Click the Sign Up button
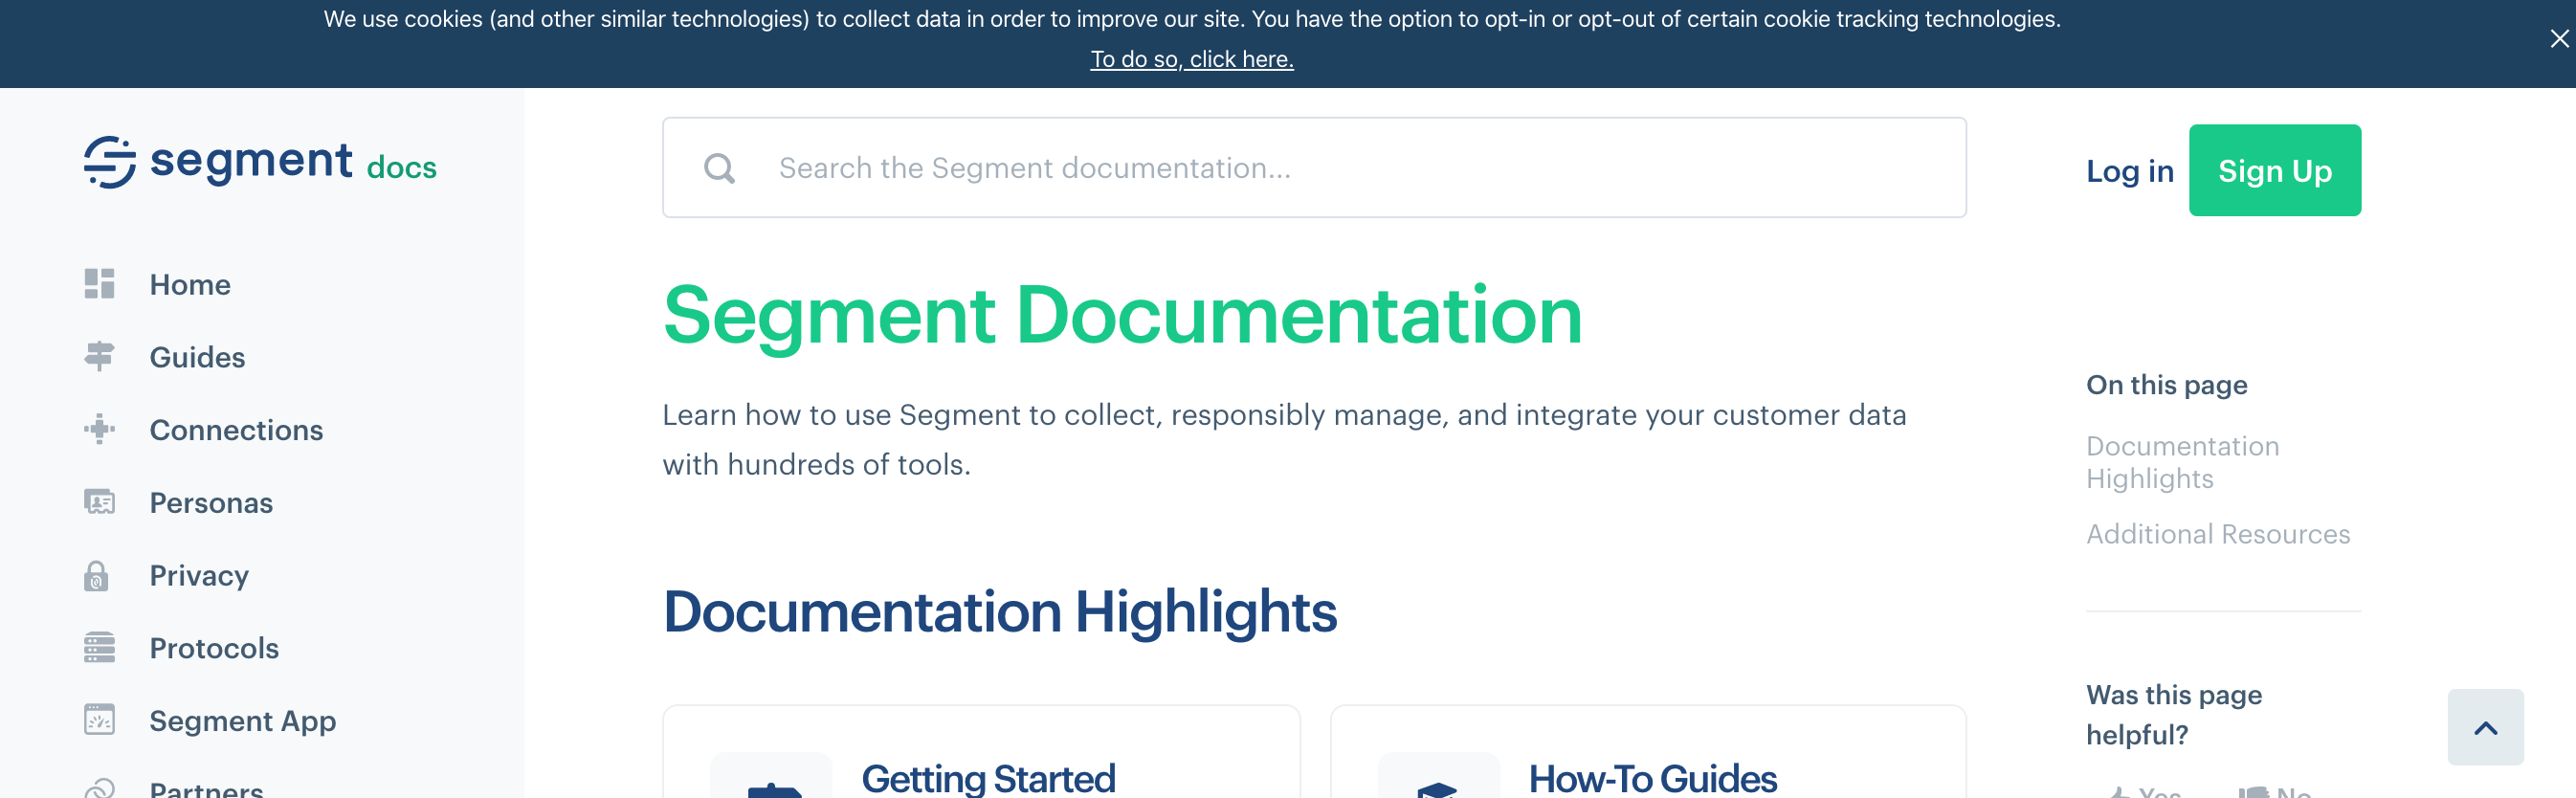This screenshot has height=798, width=2576. (2274, 170)
